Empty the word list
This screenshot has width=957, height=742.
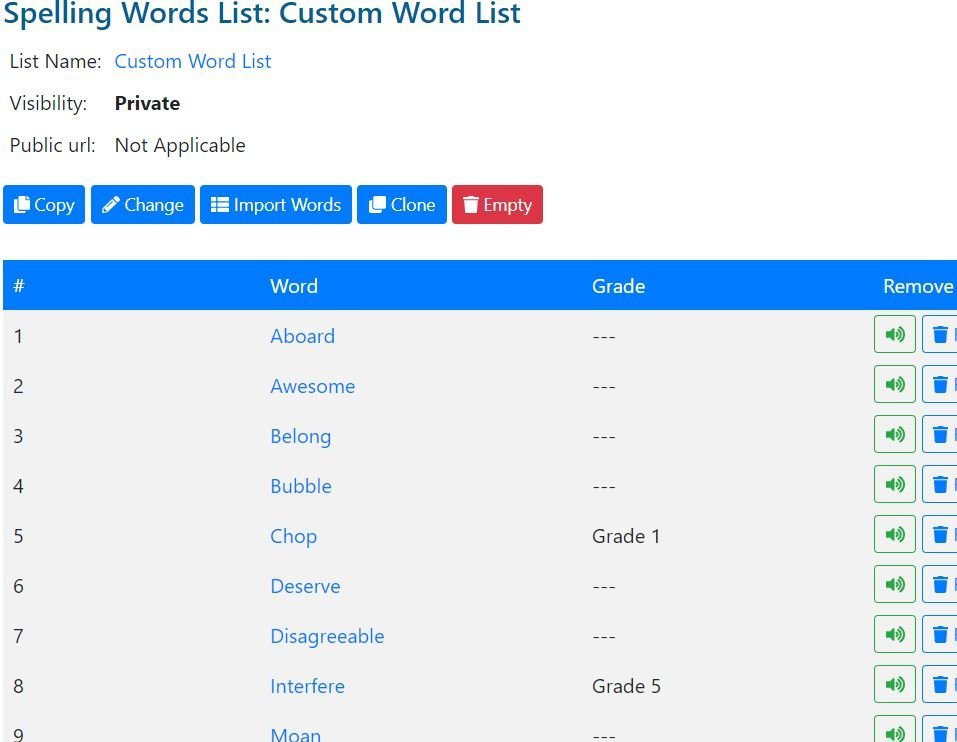(x=497, y=204)
